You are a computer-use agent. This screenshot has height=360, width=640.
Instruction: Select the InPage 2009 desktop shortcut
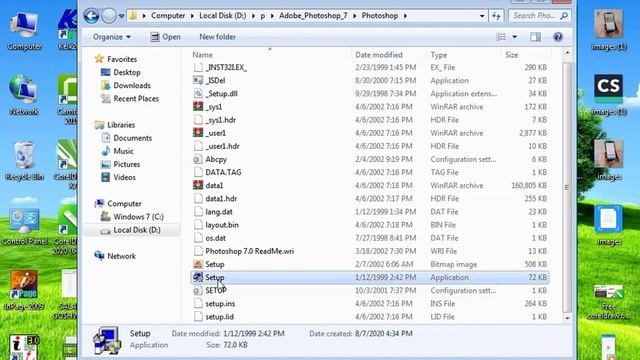(x=24, y=291)
